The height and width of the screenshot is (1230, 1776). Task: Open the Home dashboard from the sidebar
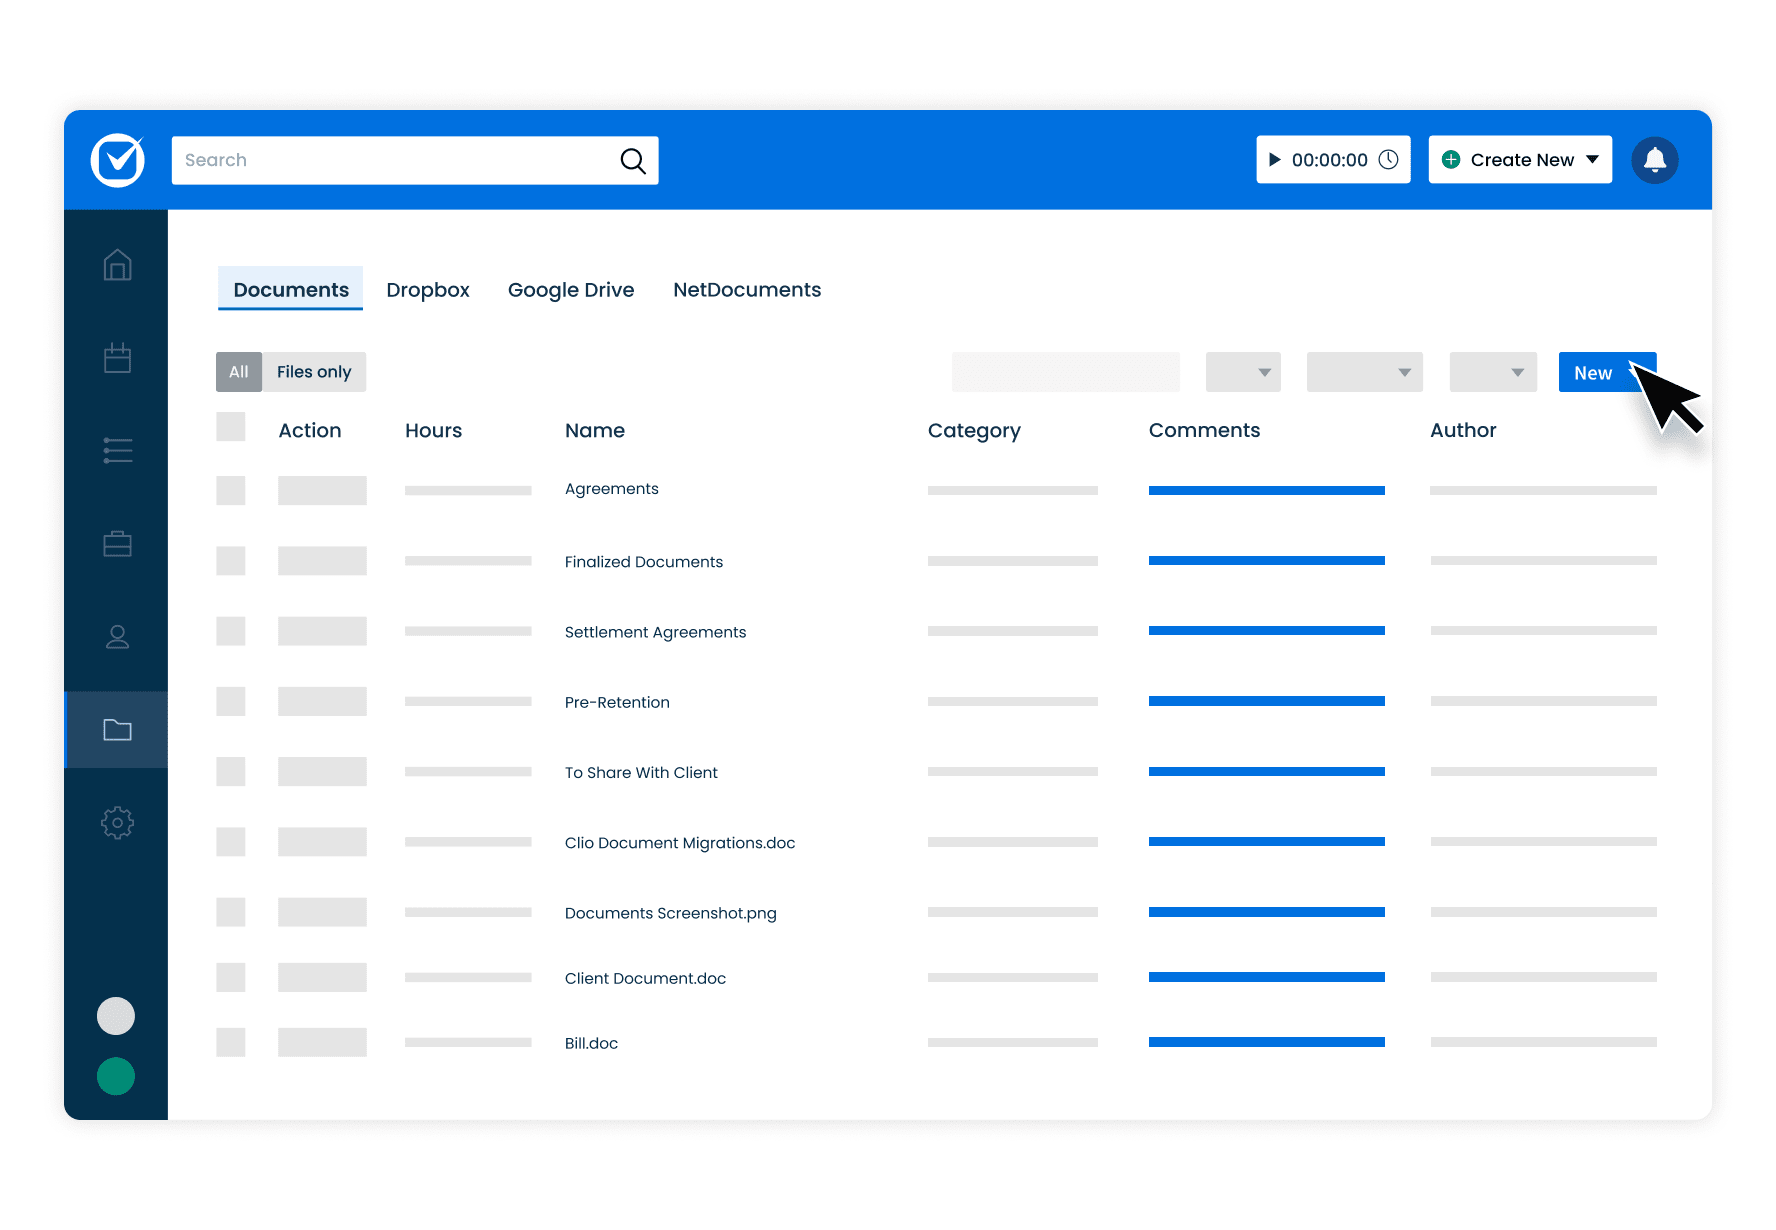116,265
